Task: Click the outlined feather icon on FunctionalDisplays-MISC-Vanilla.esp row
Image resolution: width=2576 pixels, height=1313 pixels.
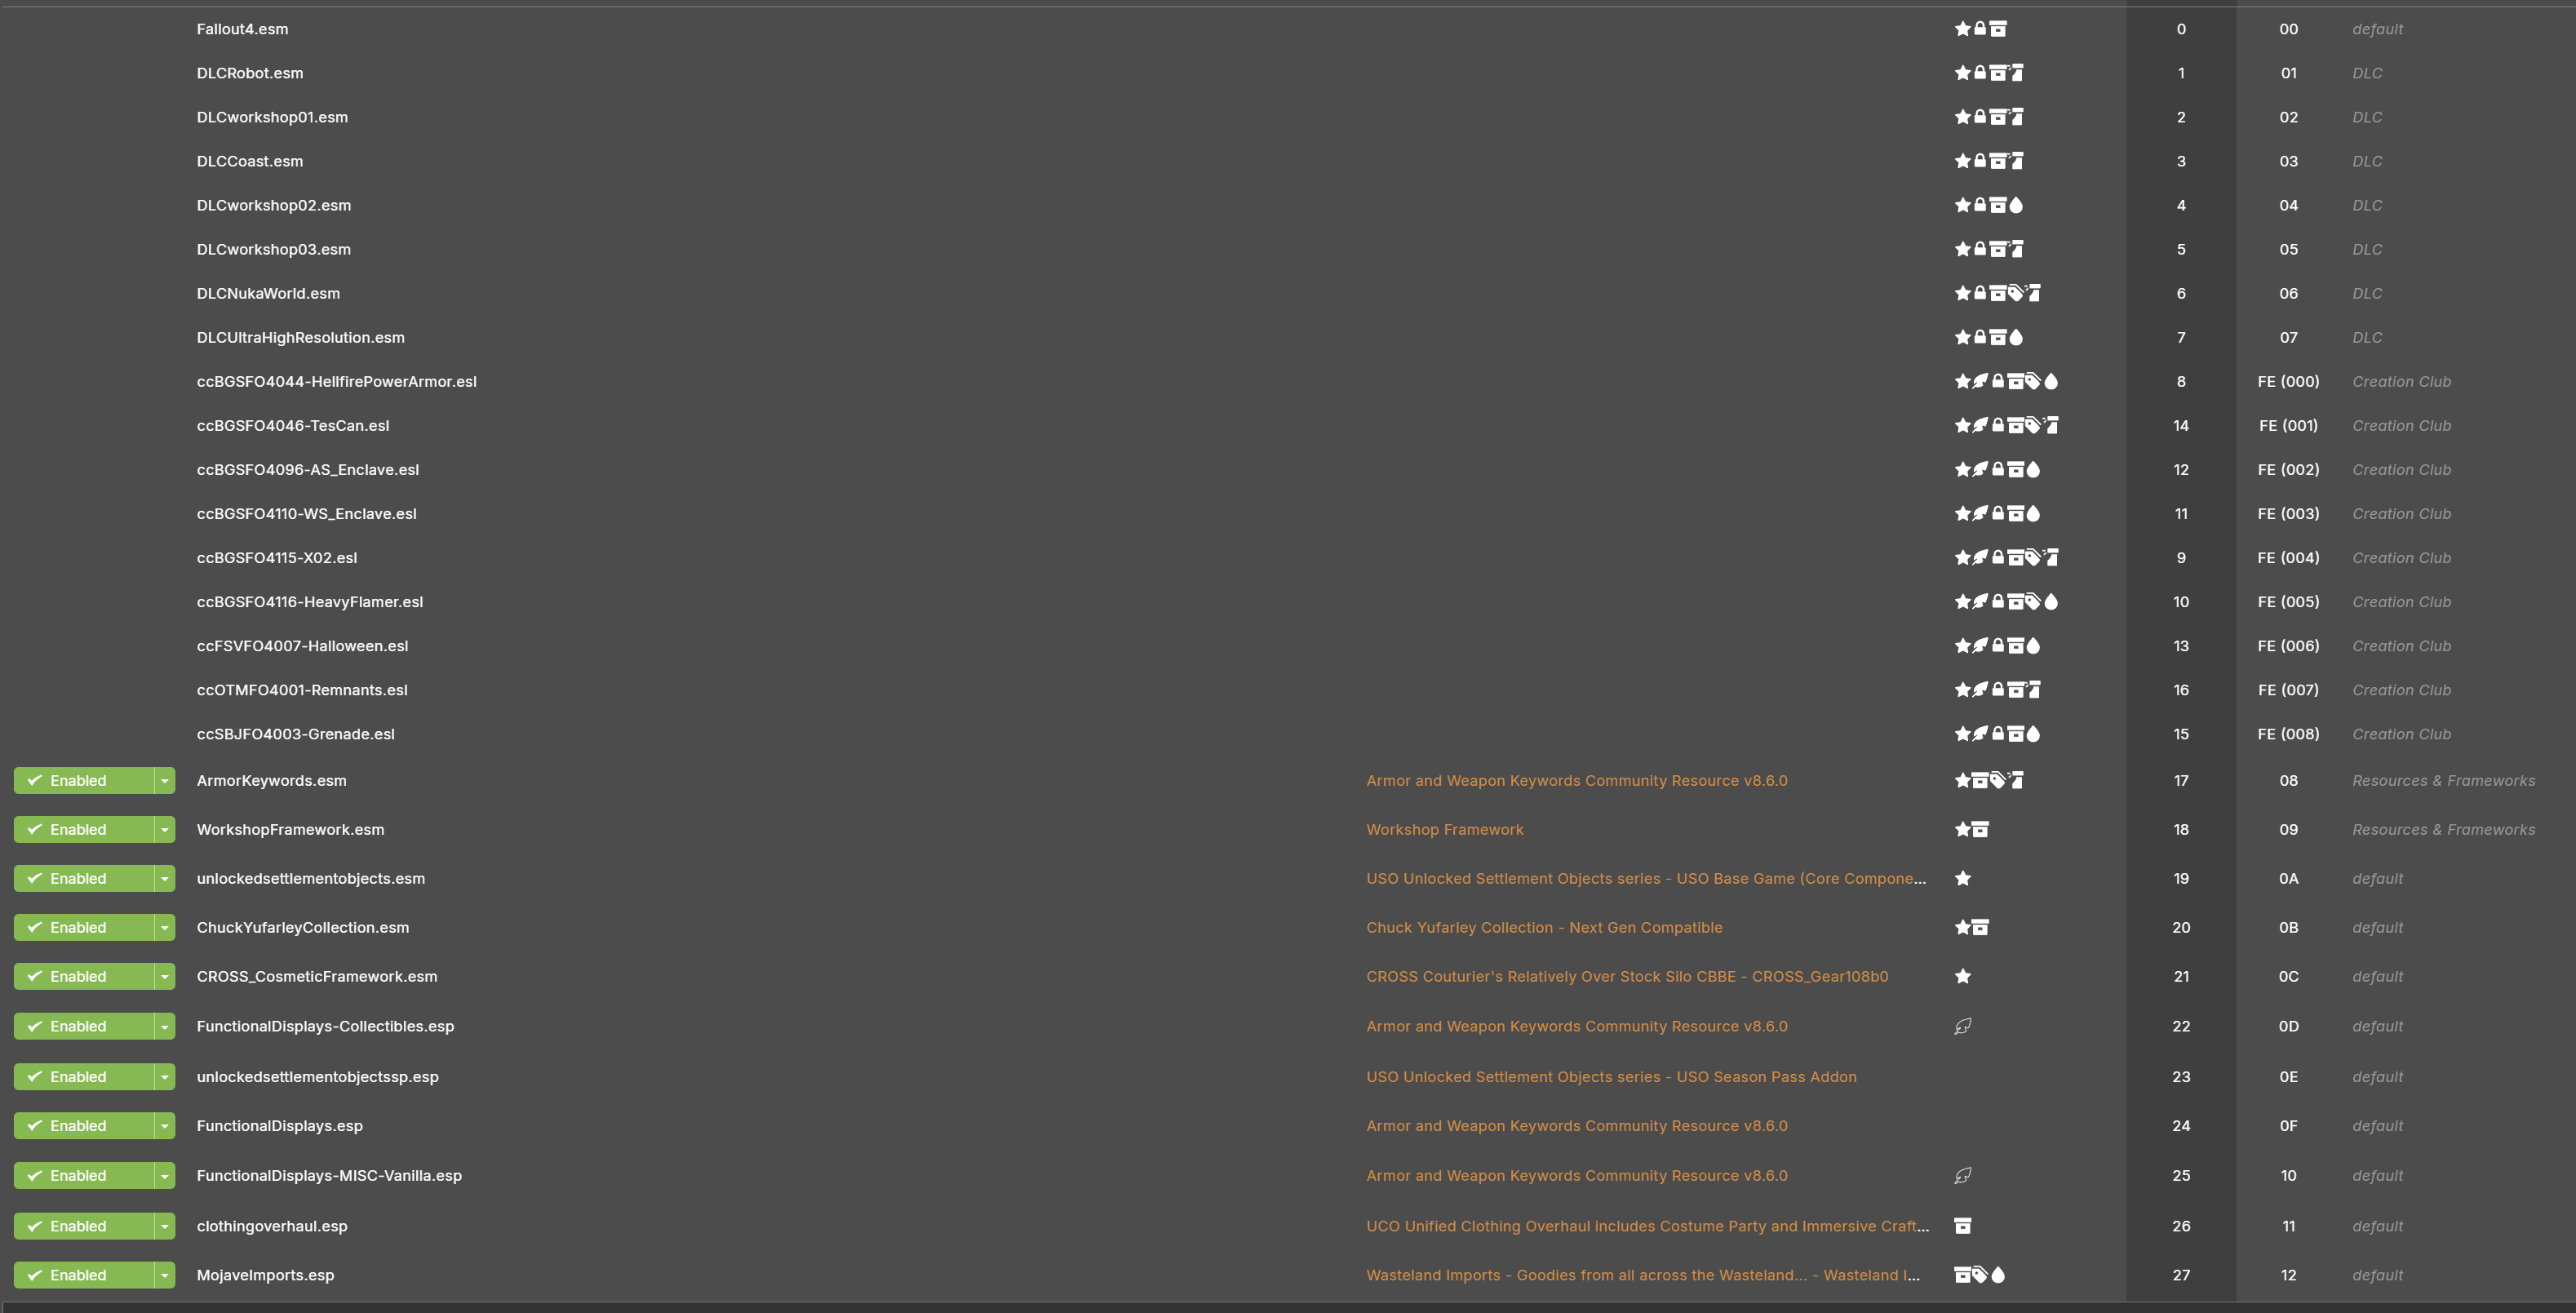Action: tap(1962, 1175)
